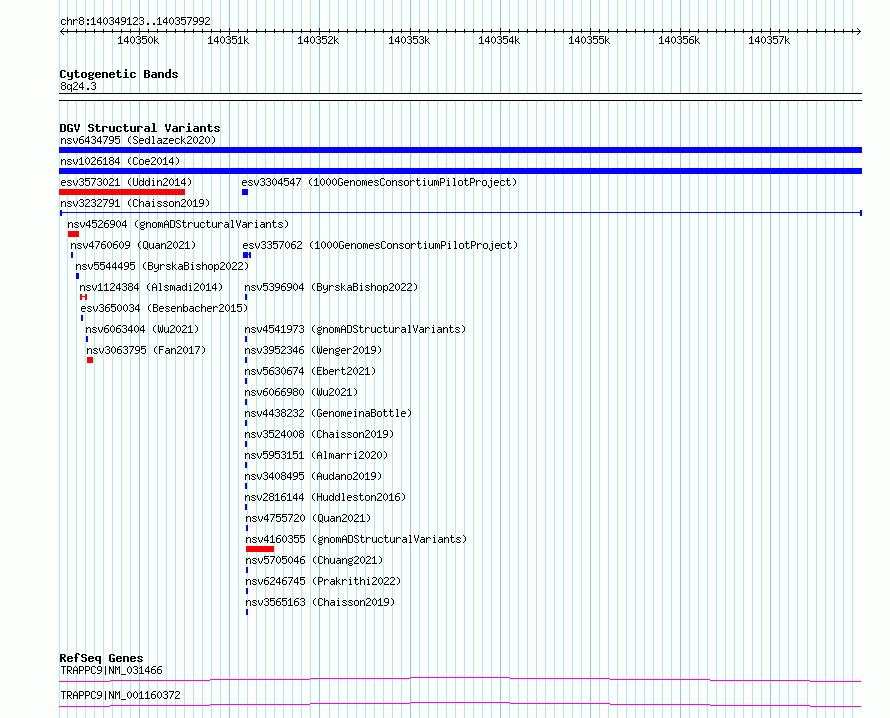Click the RefSeq Genes track heading
The image size is (890, 718).
101,658
